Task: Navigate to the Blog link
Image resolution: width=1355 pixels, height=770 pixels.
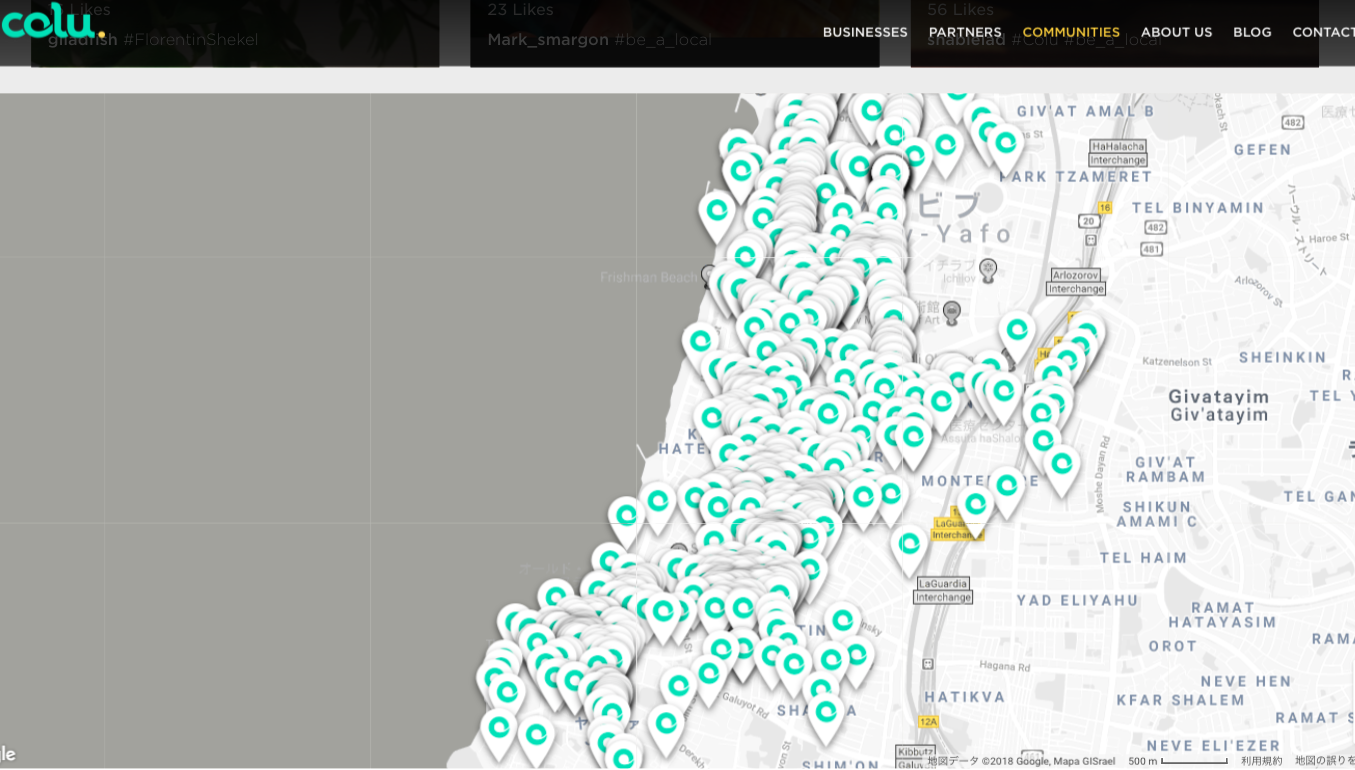Action: tap(1251, 32)
